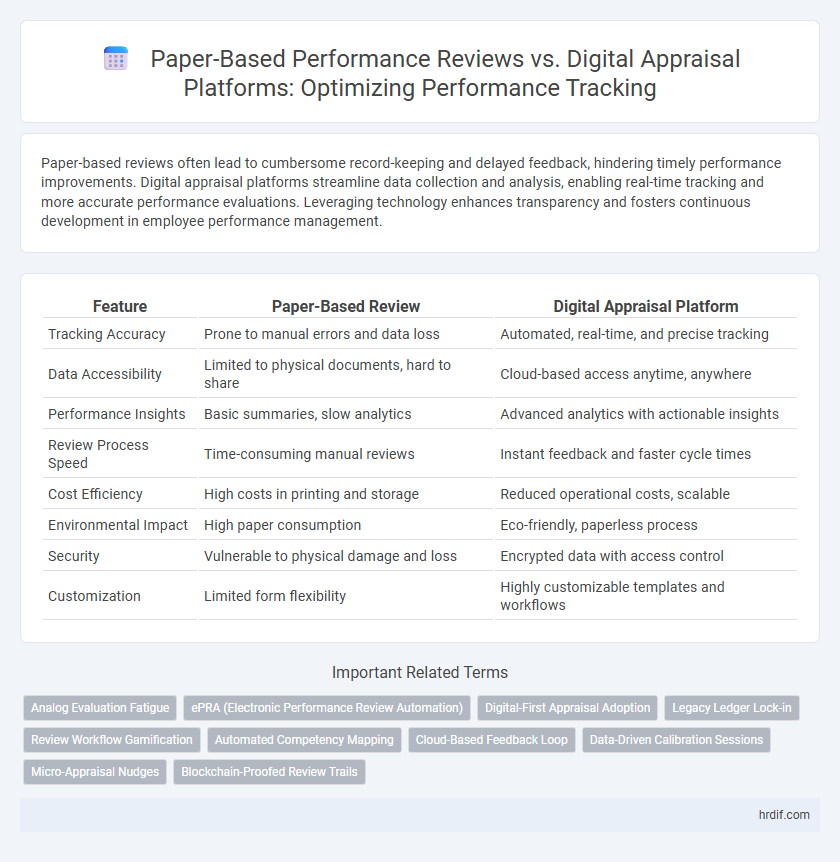Click 'Limited form flexibility' cell

(346, 596)
